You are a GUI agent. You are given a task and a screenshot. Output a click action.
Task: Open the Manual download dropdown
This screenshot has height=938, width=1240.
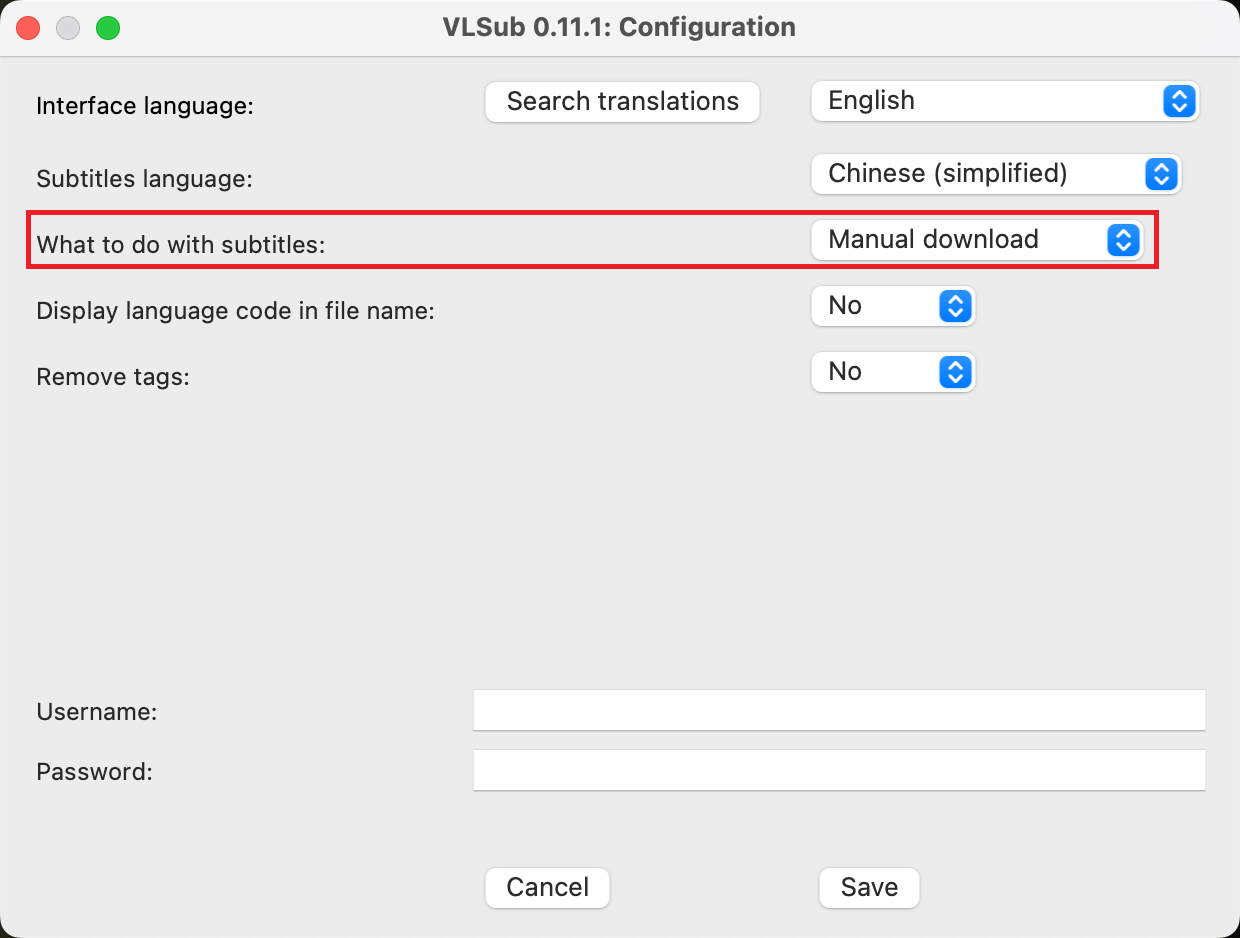pos(977,240)
